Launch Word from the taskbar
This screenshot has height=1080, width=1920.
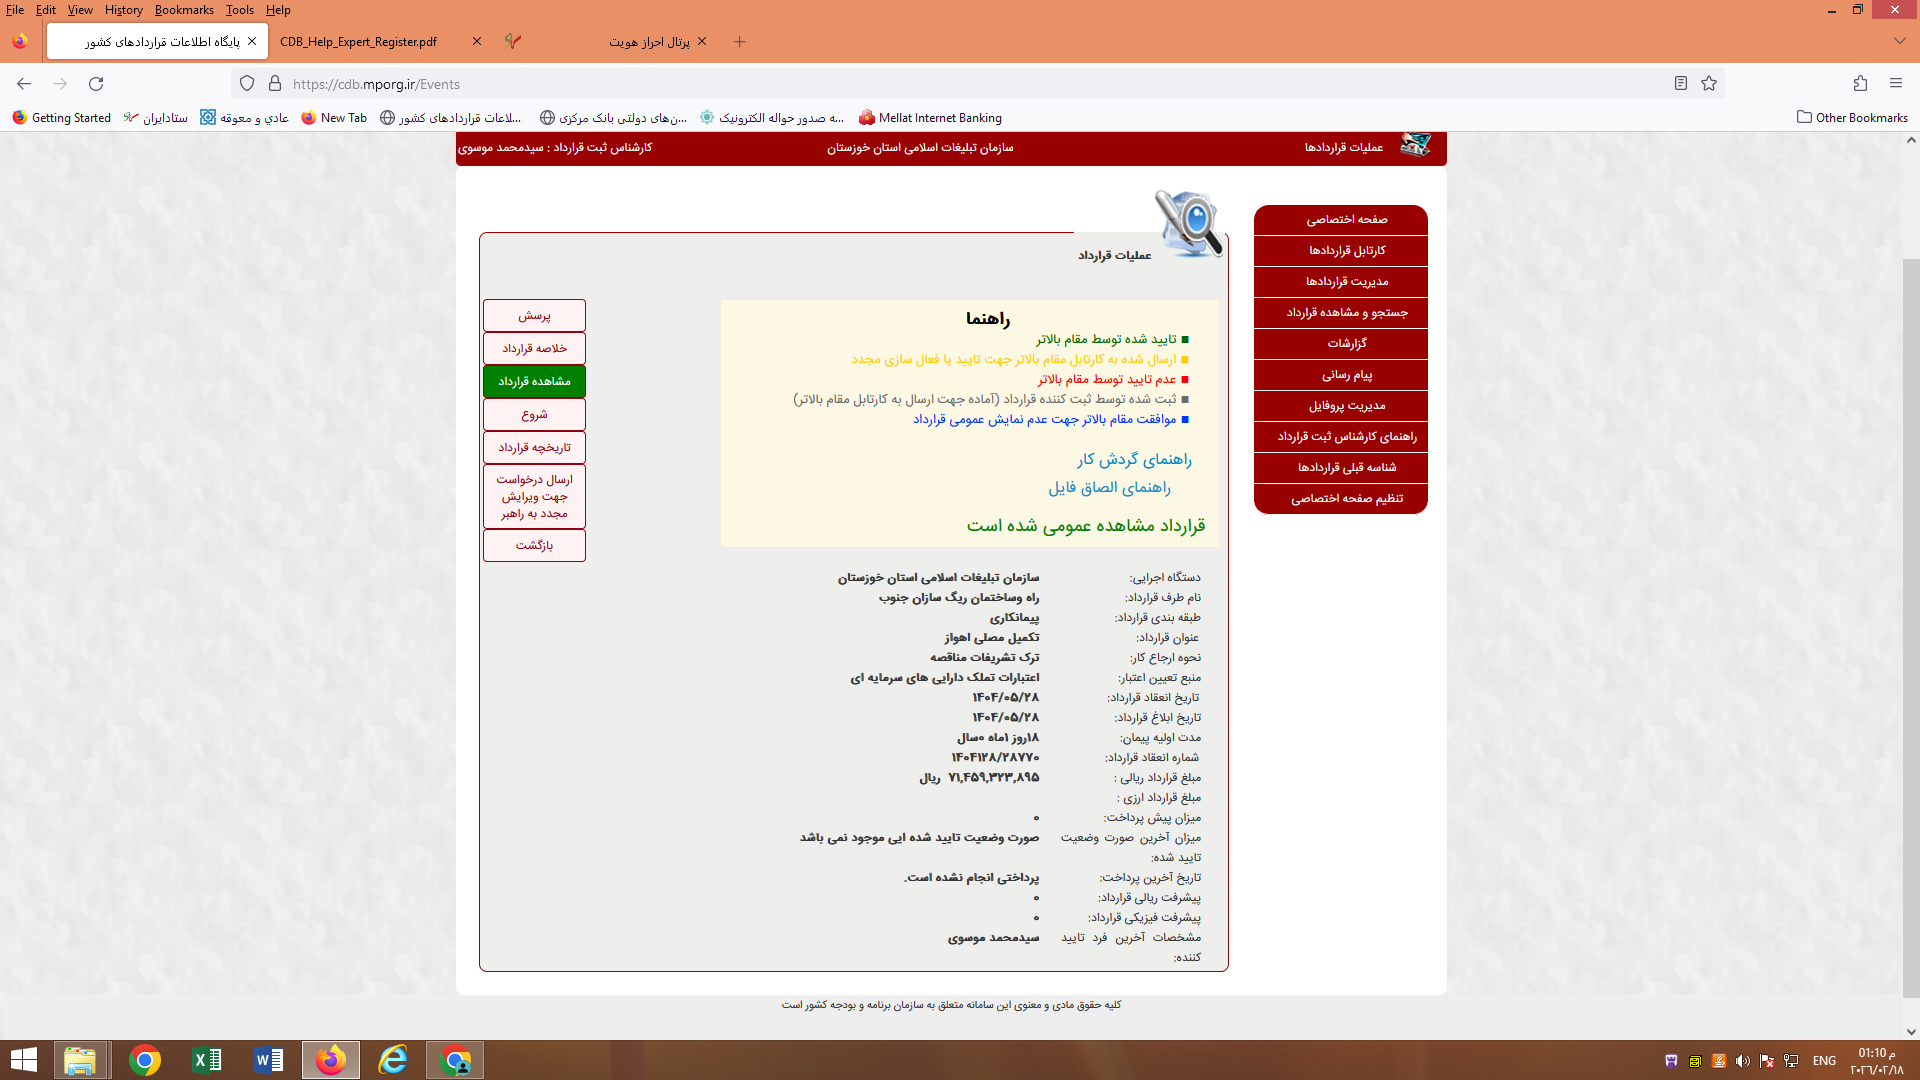[269, 1060]
